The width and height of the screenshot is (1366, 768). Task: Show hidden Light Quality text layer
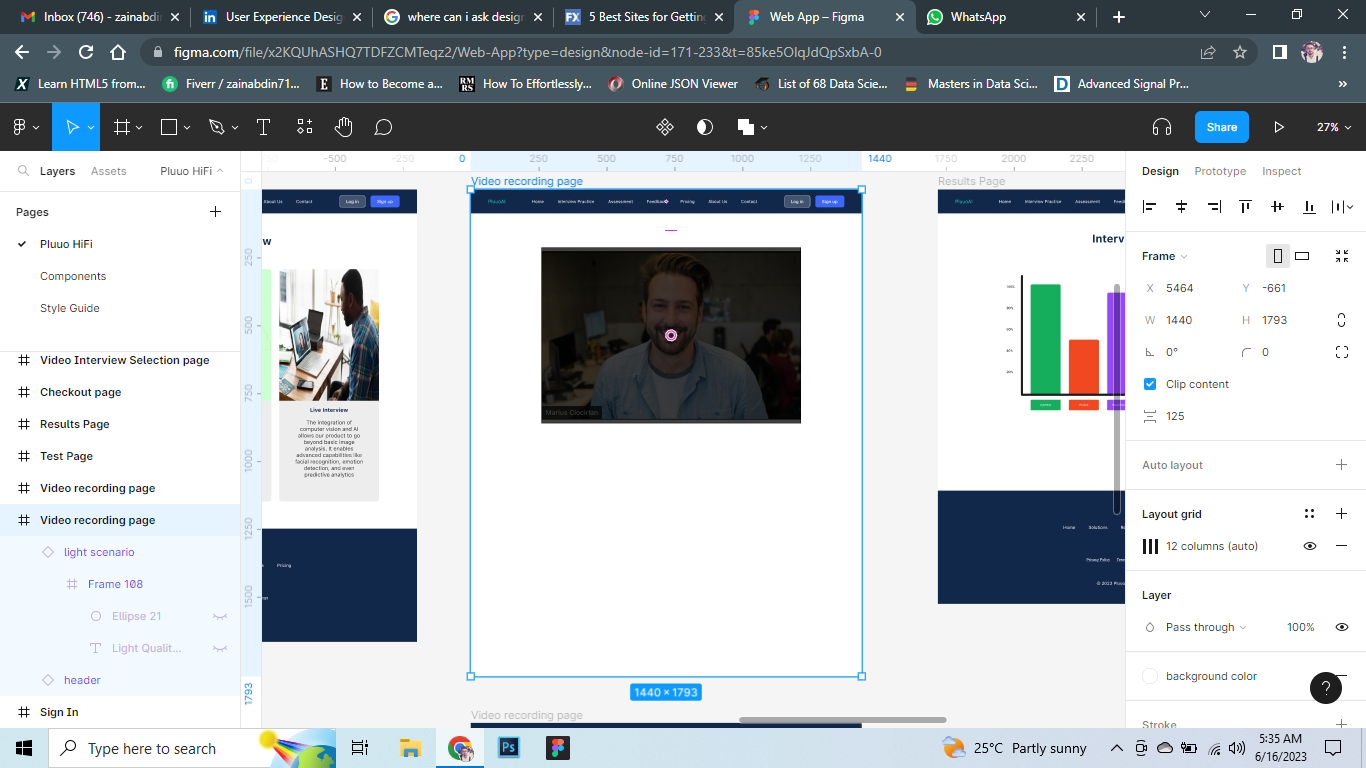pos(220,649)
